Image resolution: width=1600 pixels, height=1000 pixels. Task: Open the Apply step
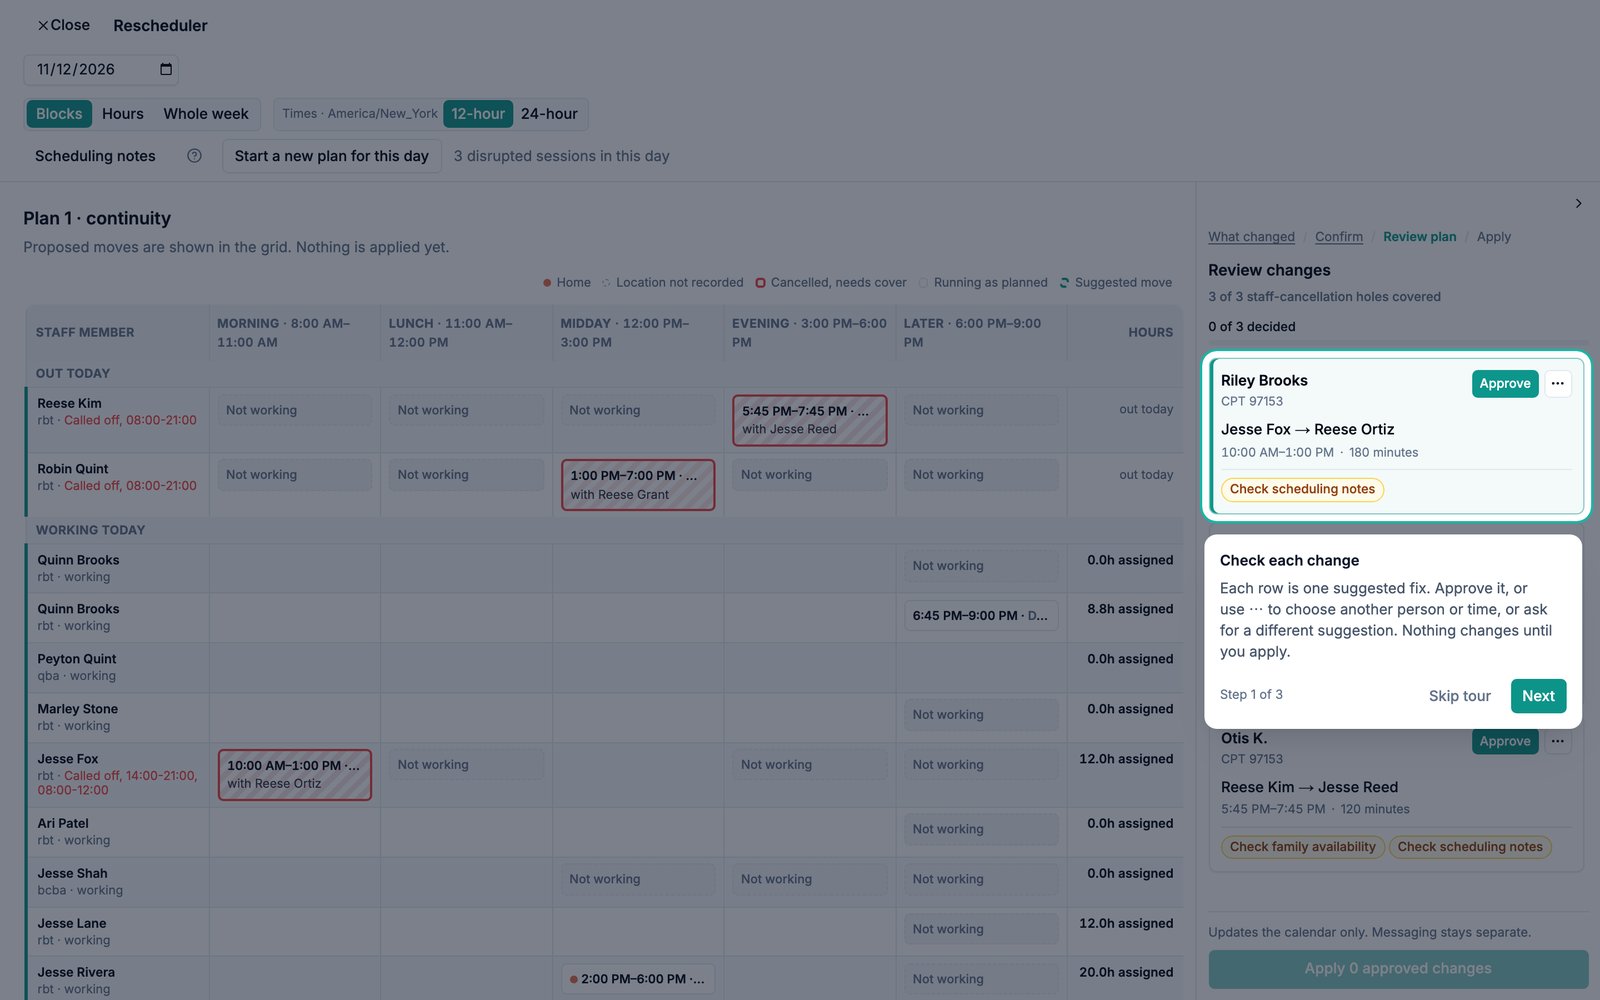click(1493, 237)
